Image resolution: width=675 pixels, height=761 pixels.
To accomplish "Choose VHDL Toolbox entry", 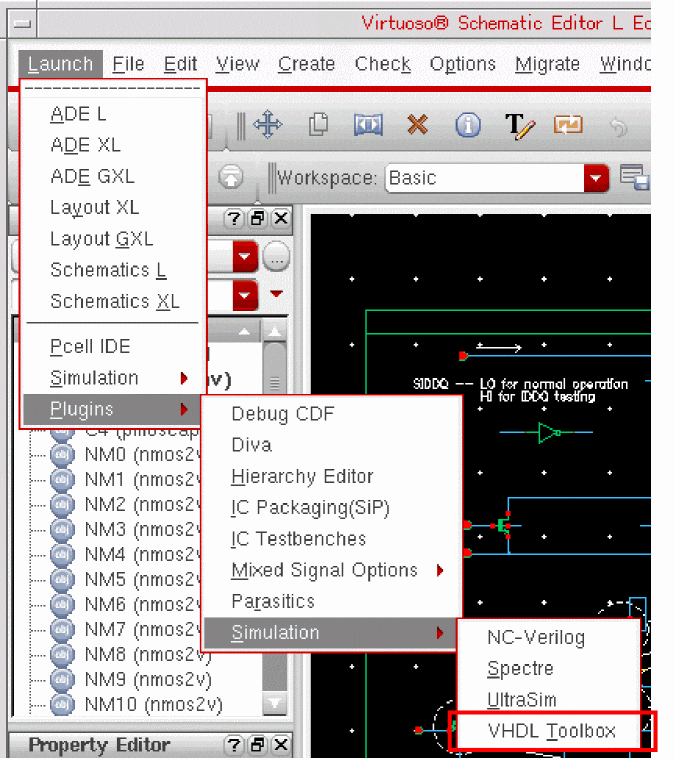I will (551, 731).
